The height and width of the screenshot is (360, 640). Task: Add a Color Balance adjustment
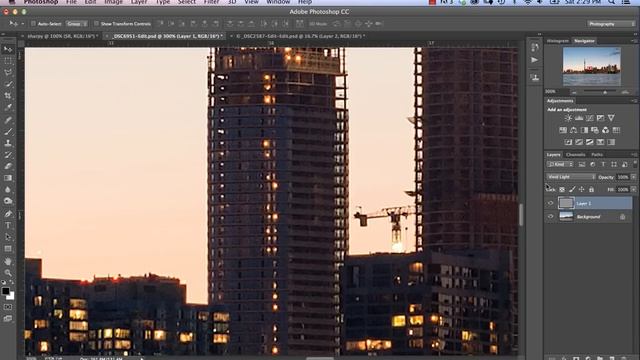(x=573, y=130)
